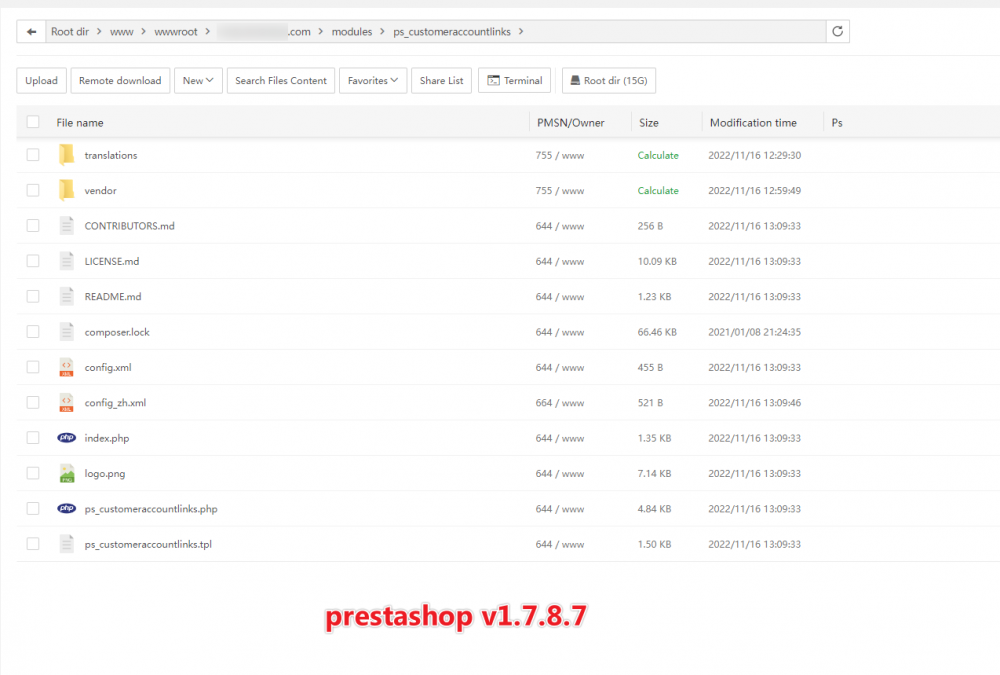Tick the checkbox beside composer.lock
The height and width of the screenshot is (675, 1000).
32,331
